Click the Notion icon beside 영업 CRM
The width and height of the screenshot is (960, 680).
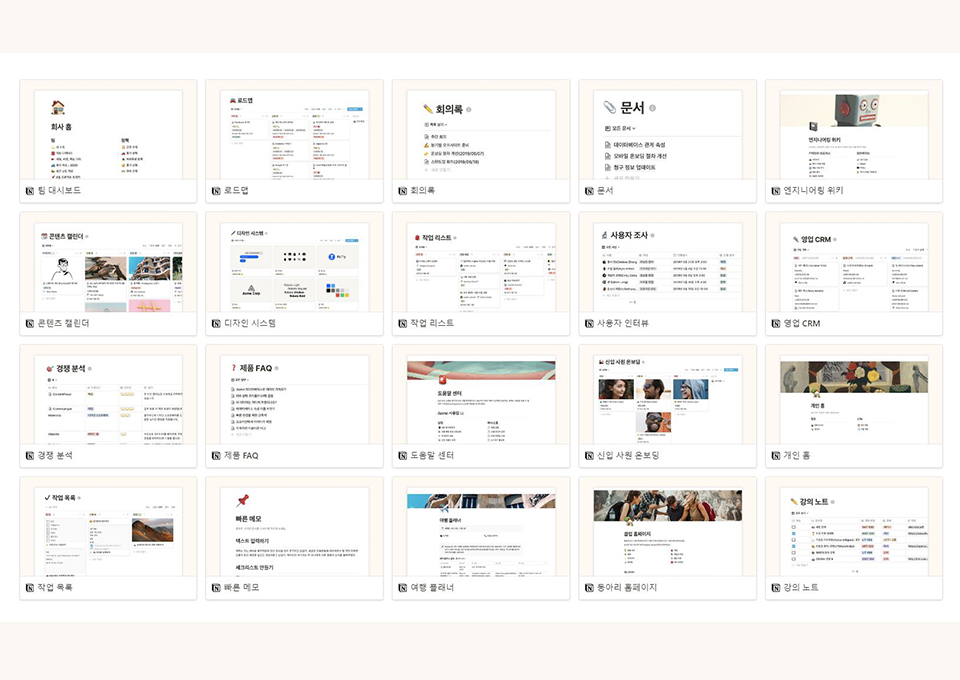click(x=776, y=323)
